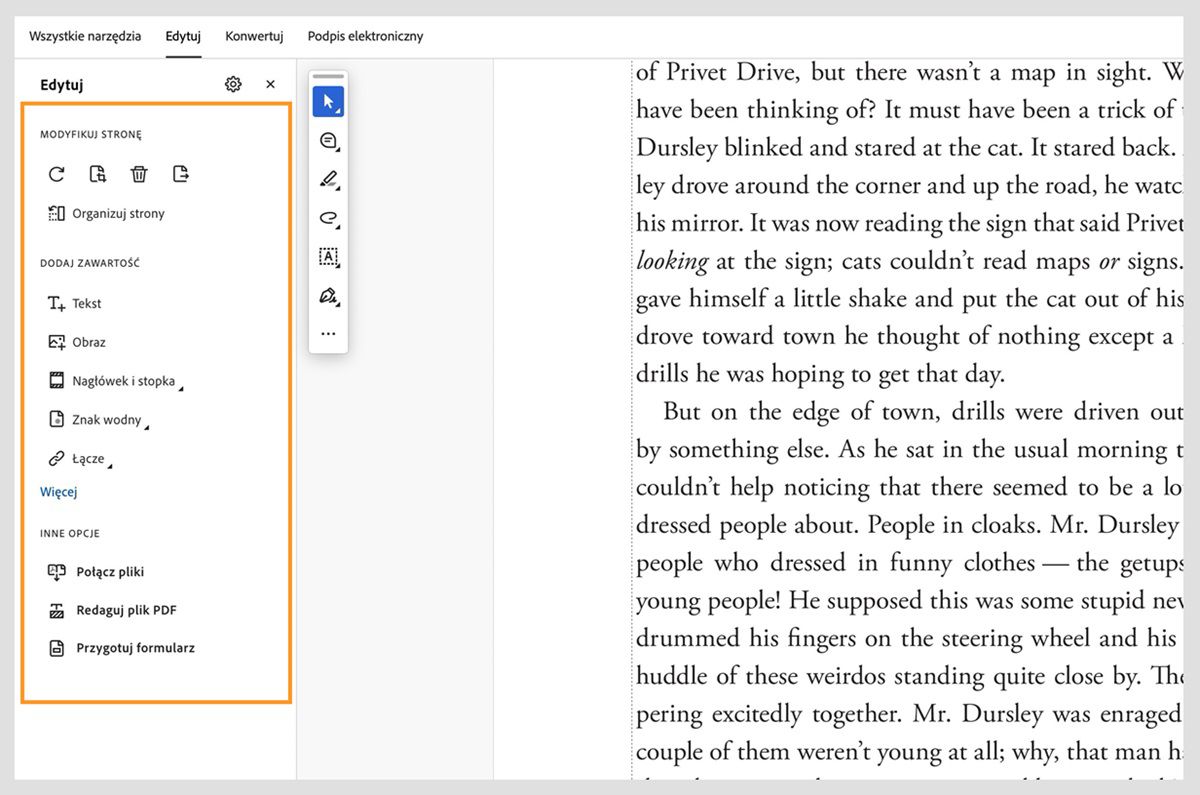Click the insert page icon
1200x795 pixels.
coord(97,174)
